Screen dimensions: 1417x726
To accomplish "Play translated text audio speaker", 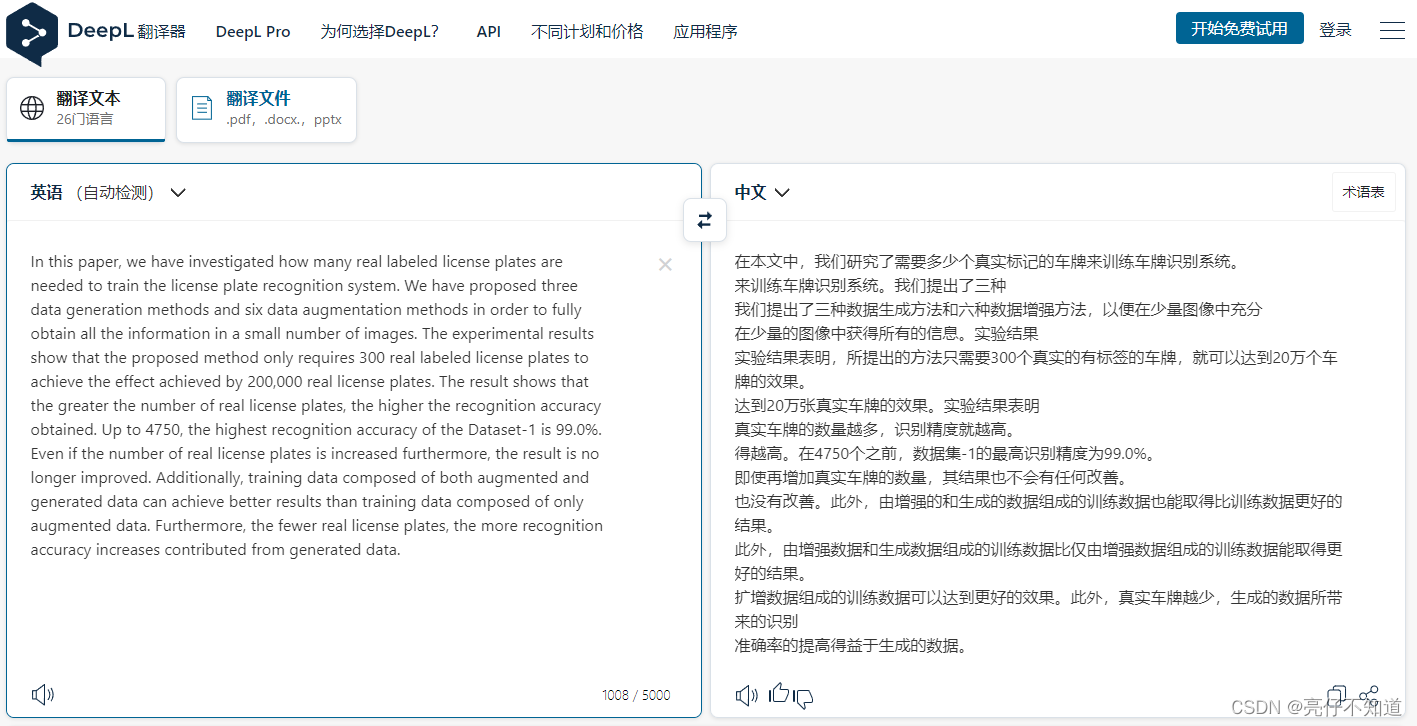I will point(747,695).
